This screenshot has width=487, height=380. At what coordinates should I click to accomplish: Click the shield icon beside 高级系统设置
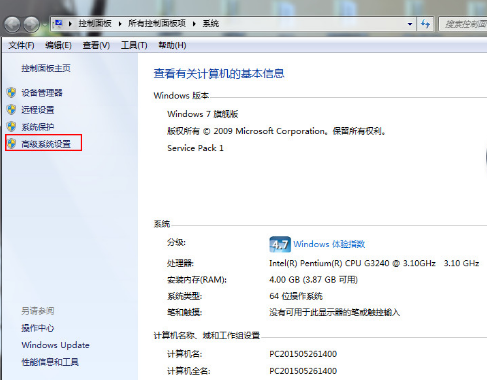12,143
